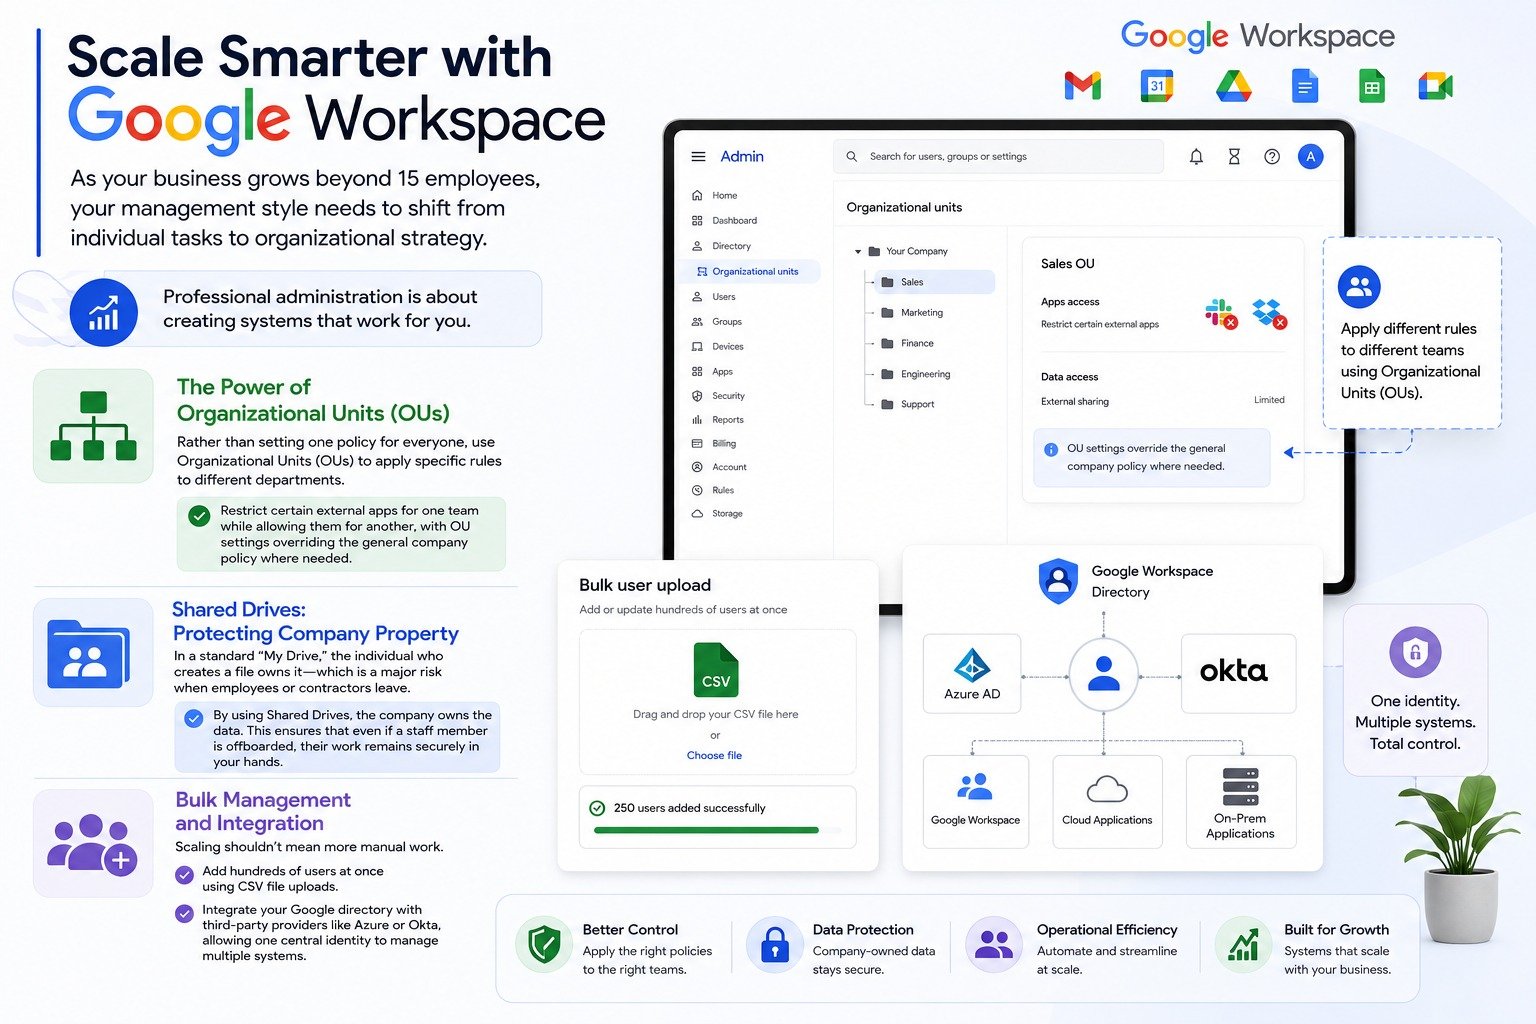Image resolution: width=1536 pixels, height=1024 pixels.
Task: Click the green CSV file icon
Action: tap(716, 670)
